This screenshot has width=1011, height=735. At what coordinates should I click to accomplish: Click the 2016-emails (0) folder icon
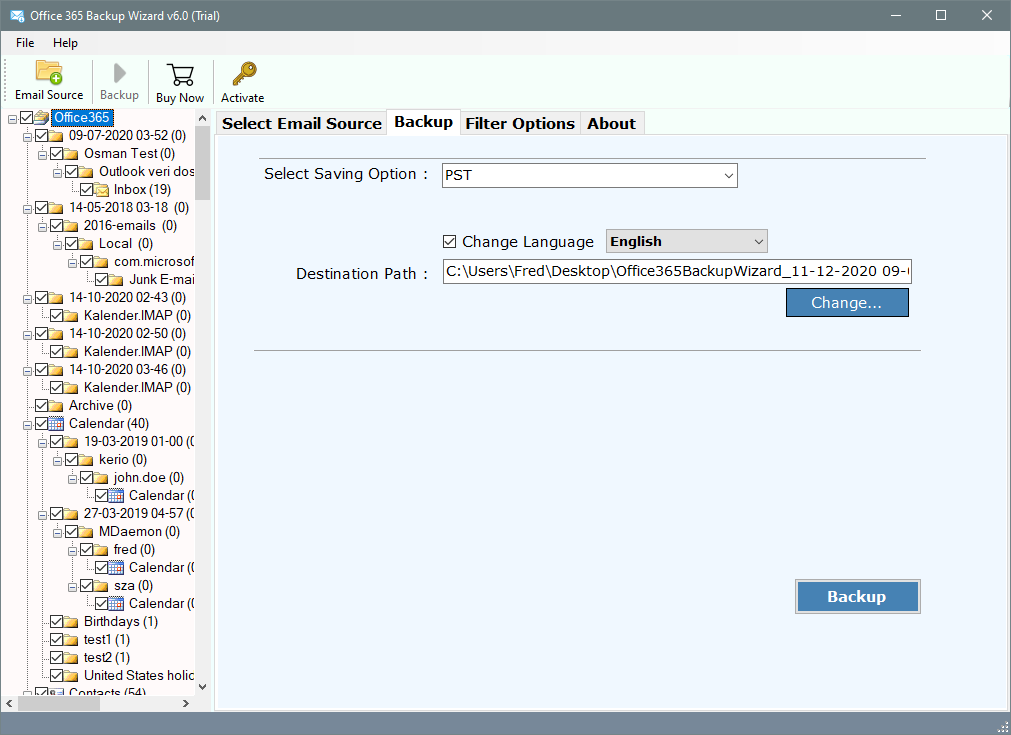point(71,226)
